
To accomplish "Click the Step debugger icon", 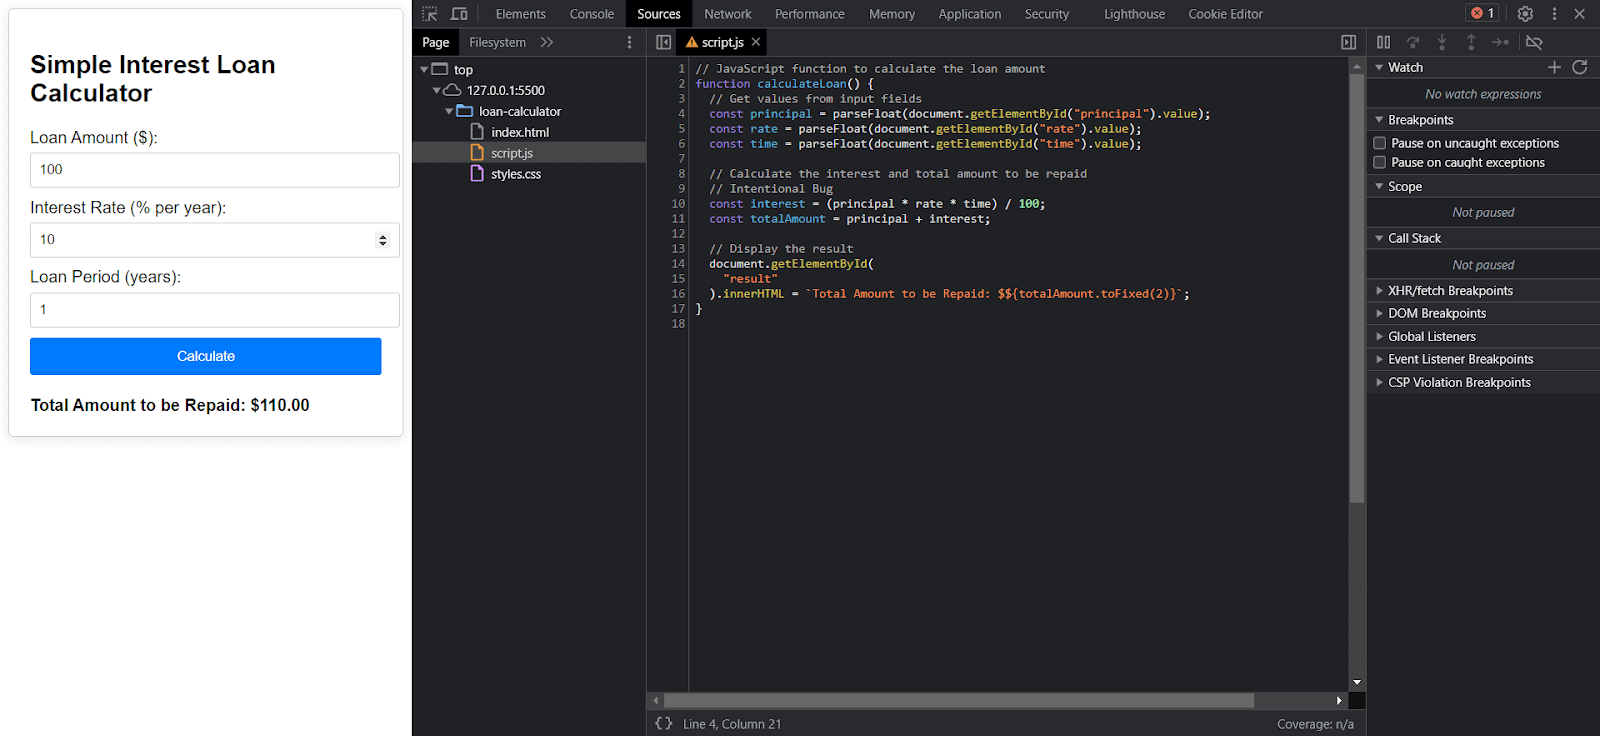I will pos(1501,42).
